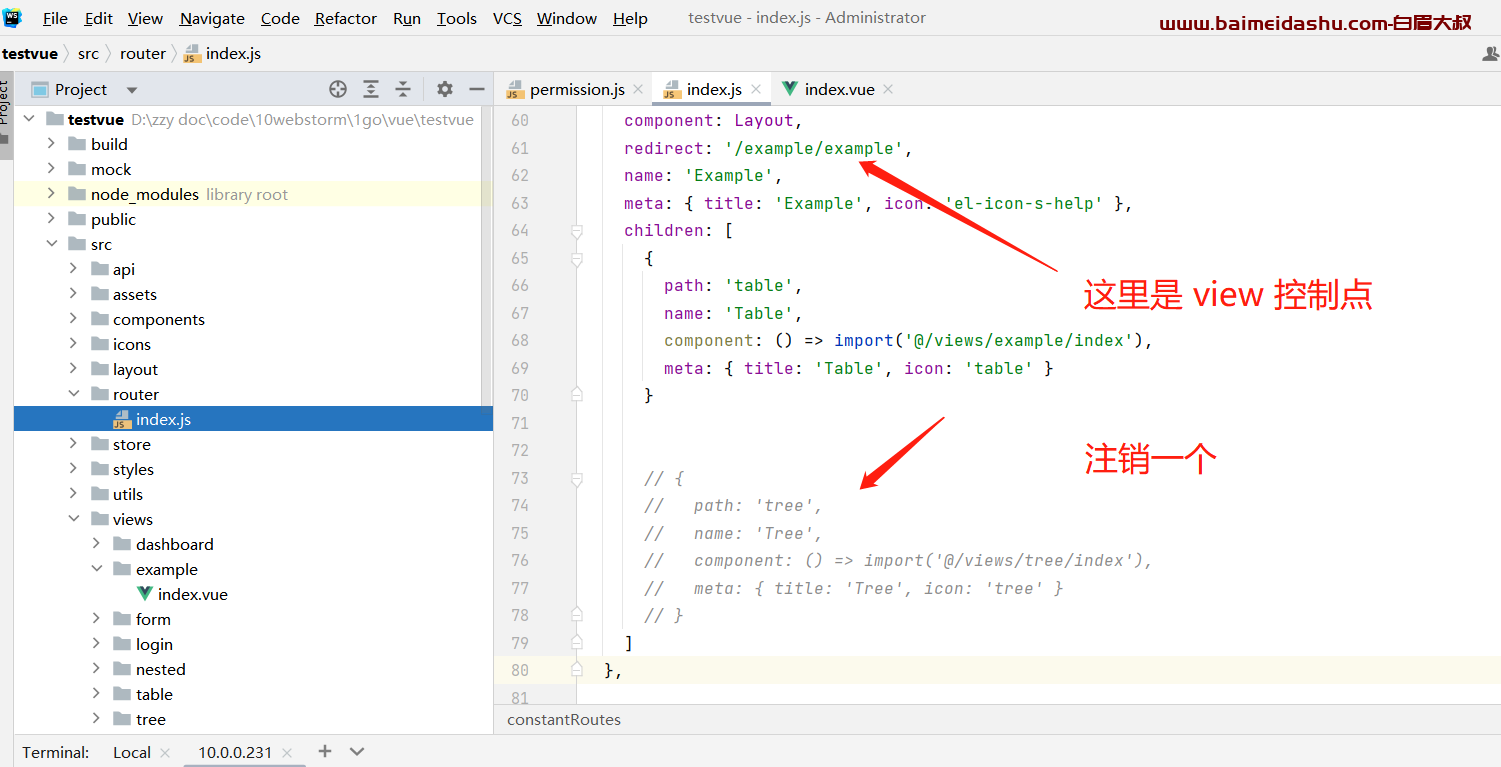Open the File menu
This screenshot has width=1501, height=767.
(55, 18)
